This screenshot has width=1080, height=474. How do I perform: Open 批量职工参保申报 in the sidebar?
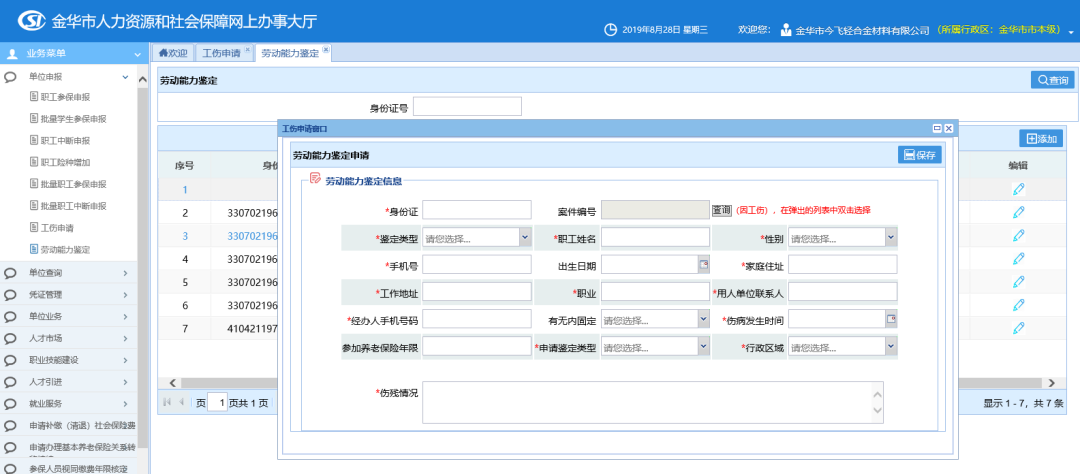74,184
